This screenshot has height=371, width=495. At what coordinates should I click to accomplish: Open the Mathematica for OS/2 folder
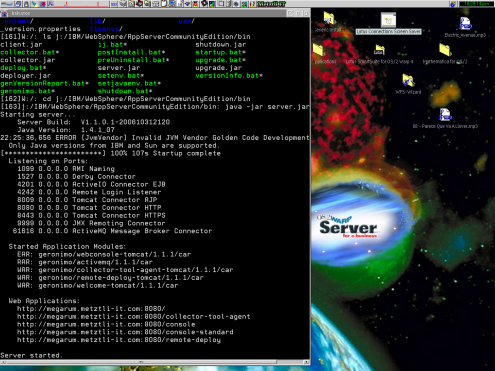click(445, 50)
